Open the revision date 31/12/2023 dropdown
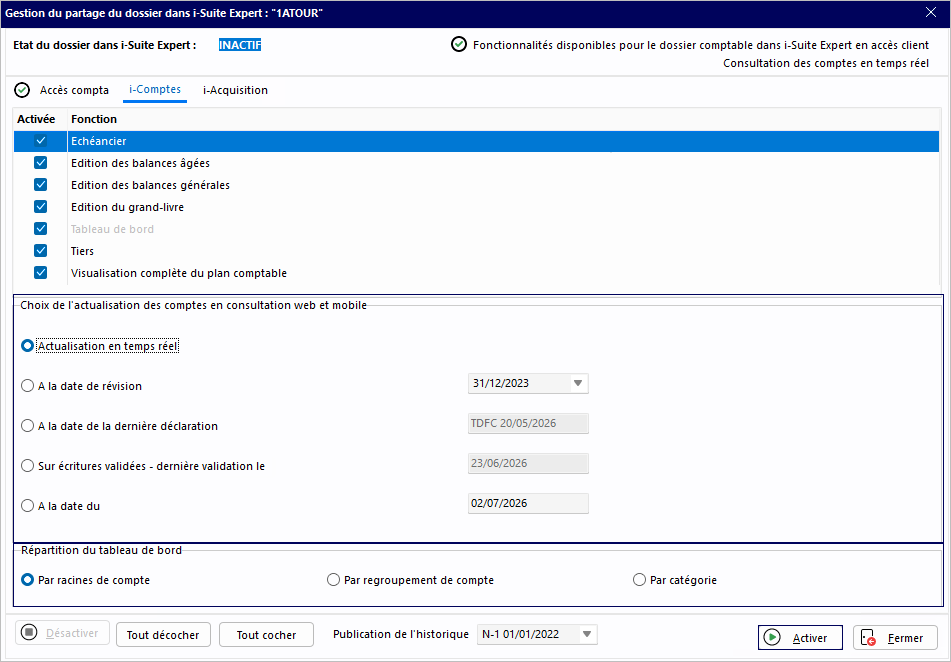 click(578, 383)
